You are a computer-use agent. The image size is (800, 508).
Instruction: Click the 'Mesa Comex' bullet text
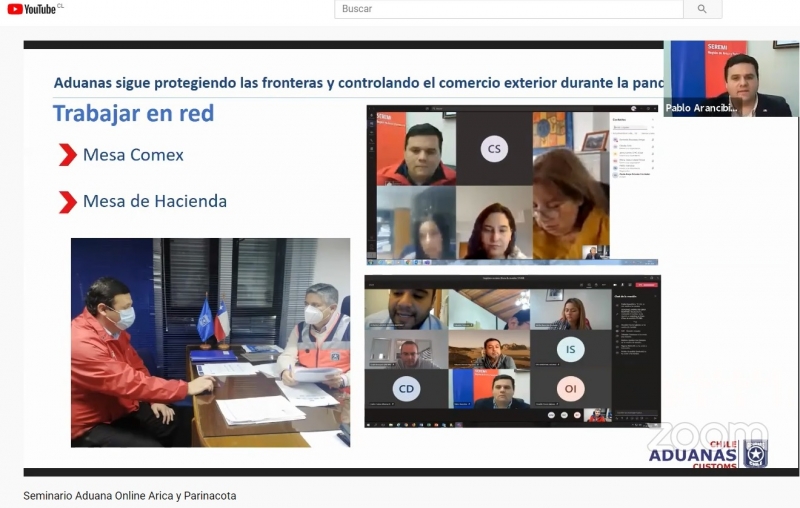(x=133, y=155)
